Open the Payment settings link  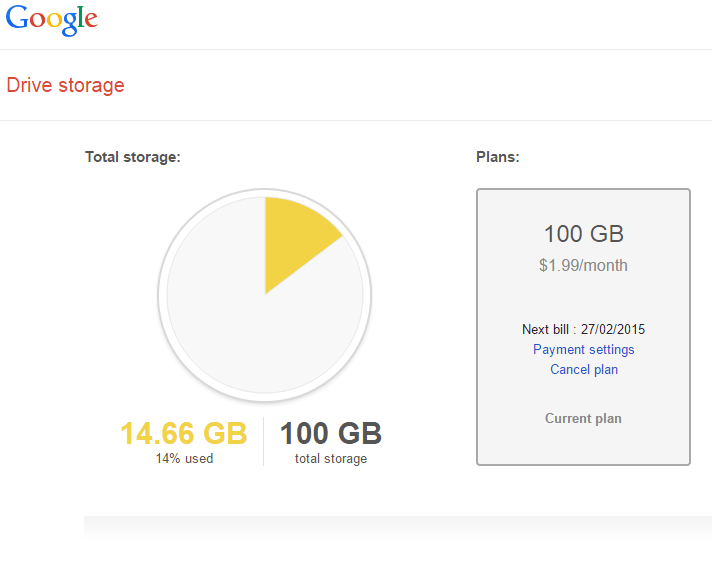(x=583, y=350)
